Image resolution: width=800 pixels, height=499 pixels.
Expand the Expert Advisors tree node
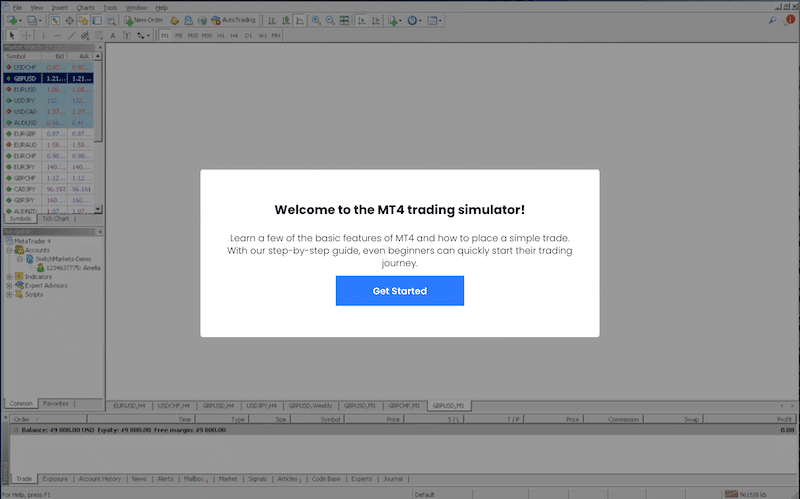coord(9,286)
